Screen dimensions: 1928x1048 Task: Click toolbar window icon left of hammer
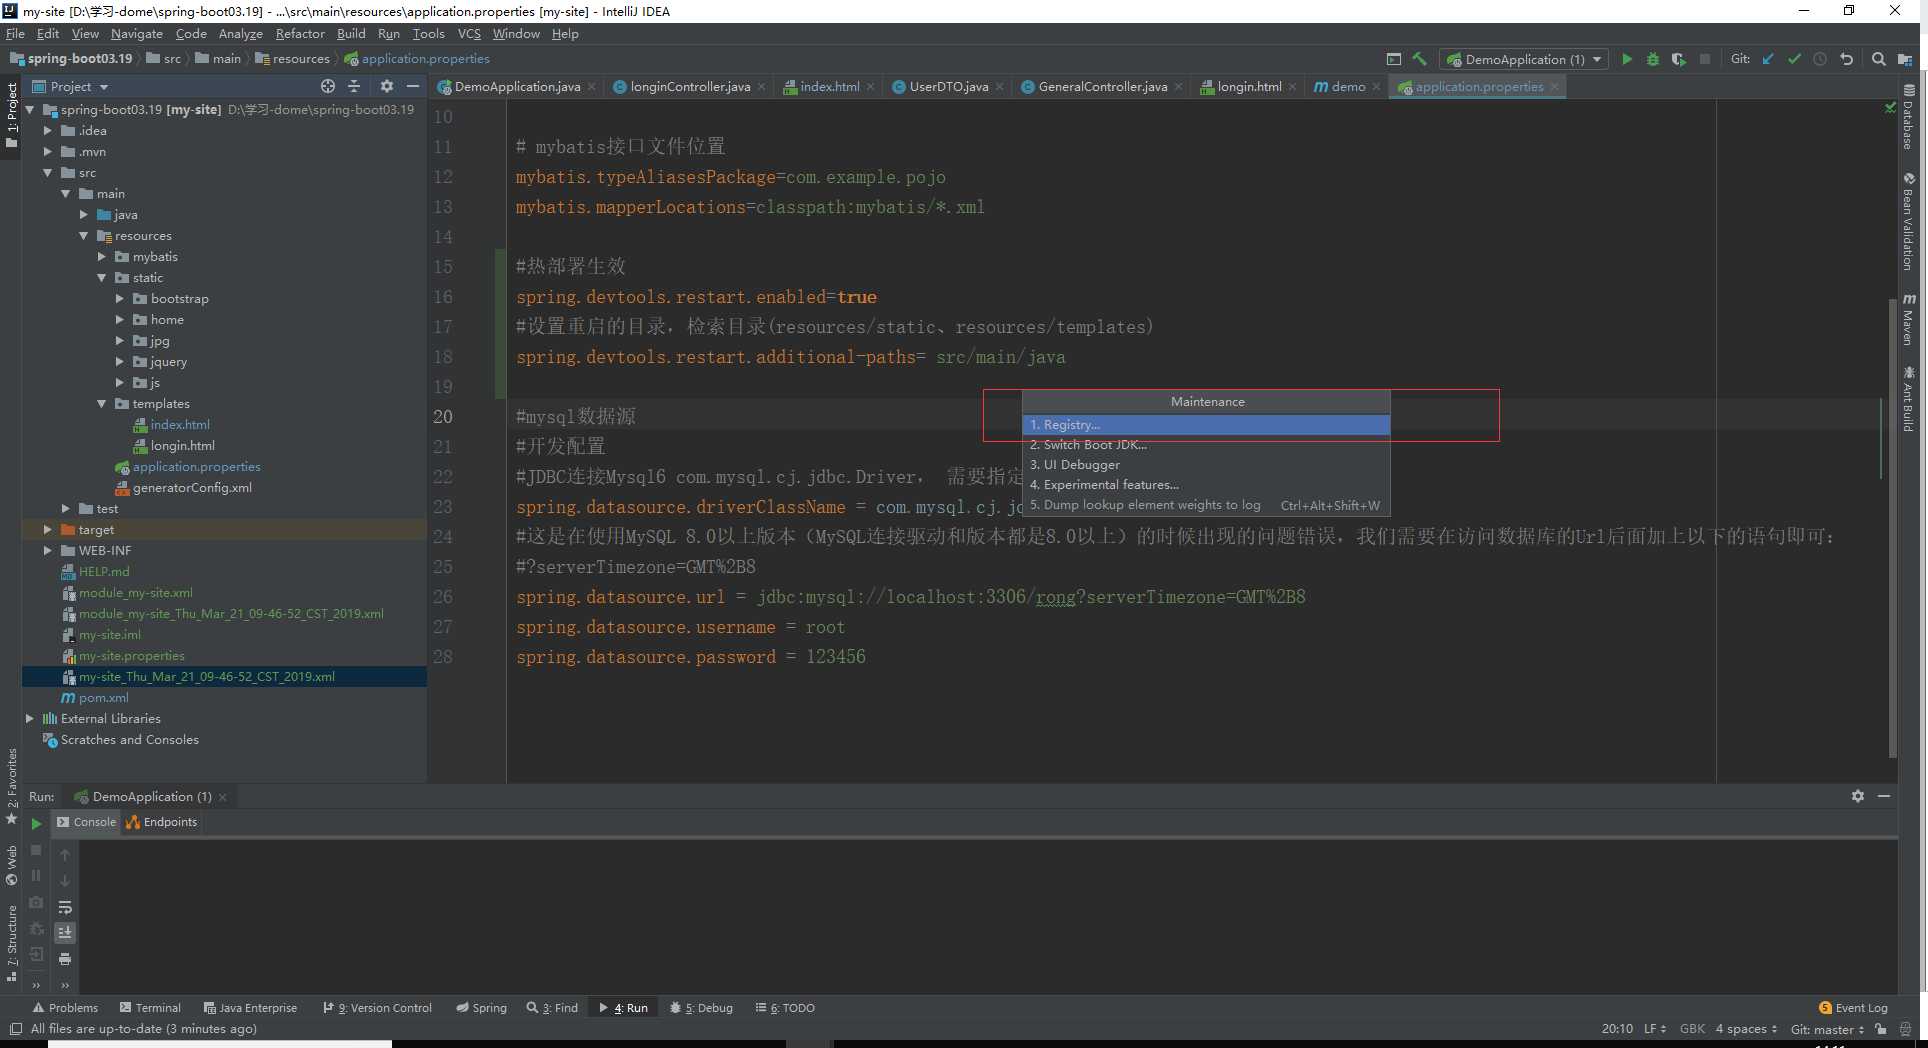click(1394, 59)
